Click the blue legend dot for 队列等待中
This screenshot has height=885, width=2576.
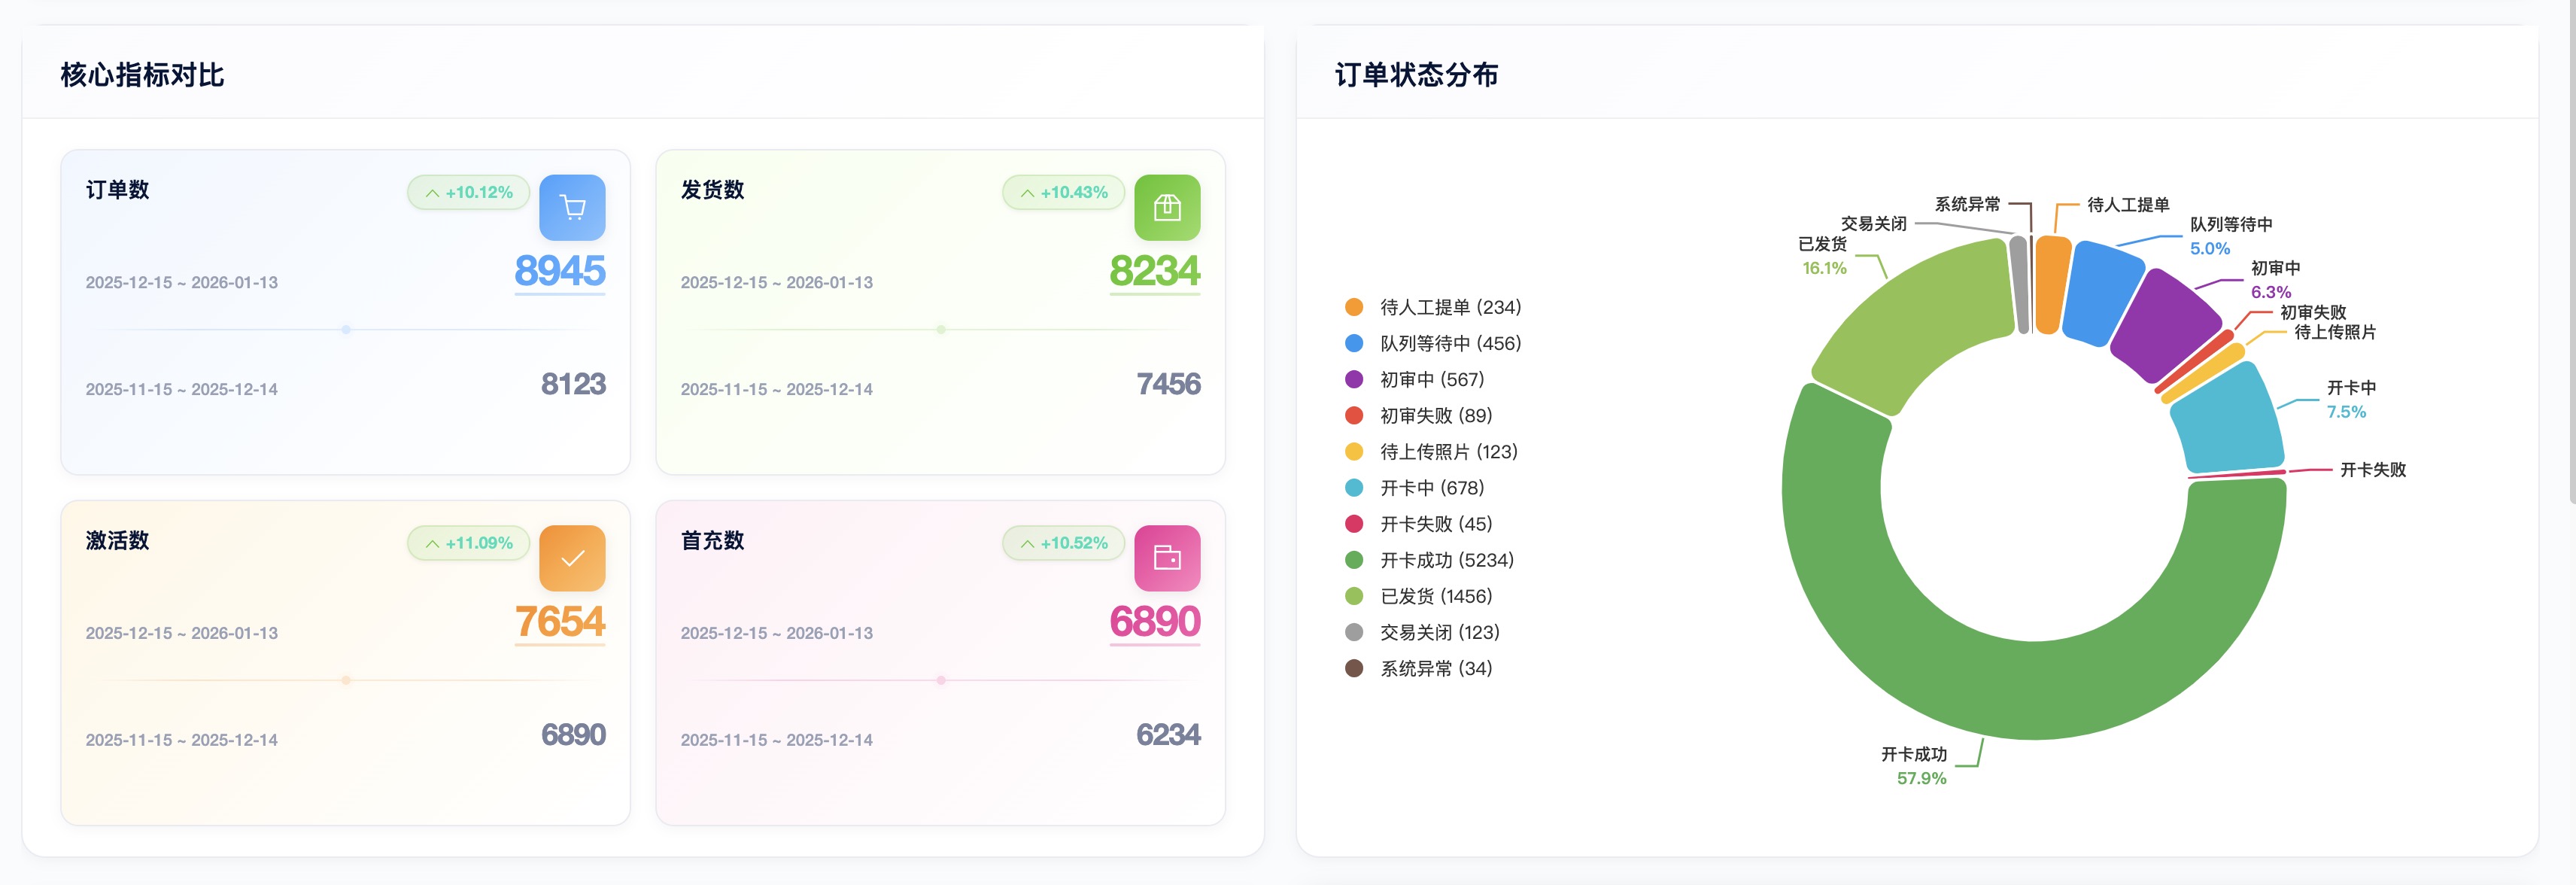[x=1354, y=343]
